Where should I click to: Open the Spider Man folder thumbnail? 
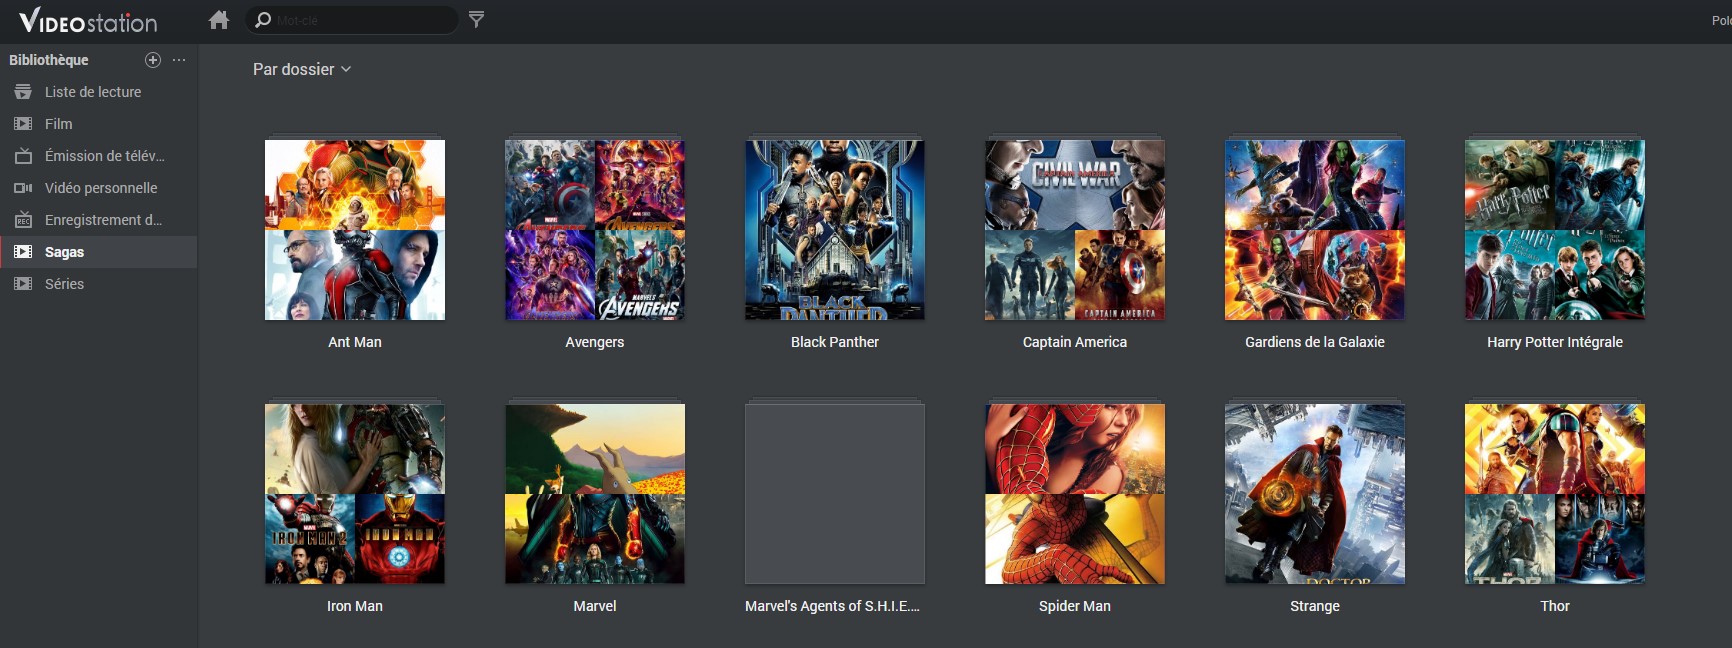1075,494
